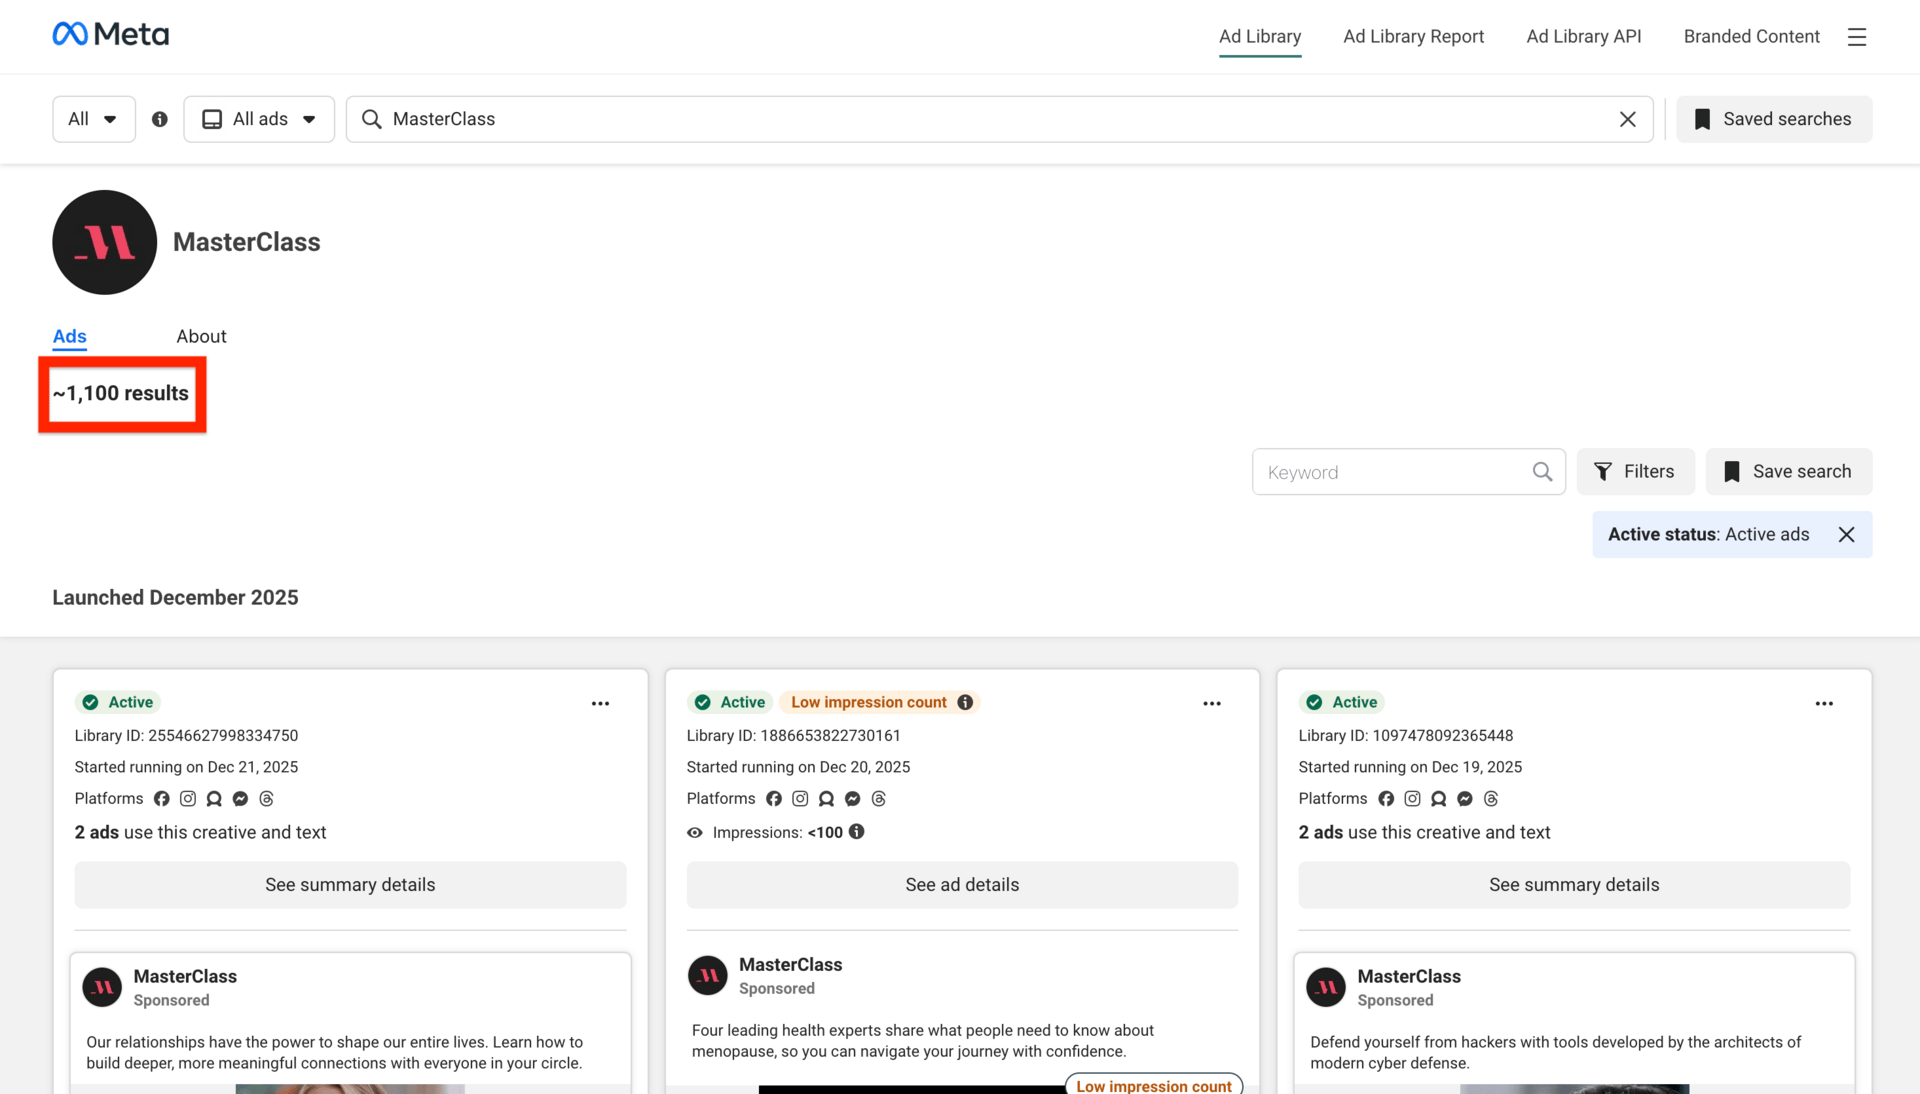Open the hamburger menu icon
This screenshot has width=1920, height=1094.
1856,37
